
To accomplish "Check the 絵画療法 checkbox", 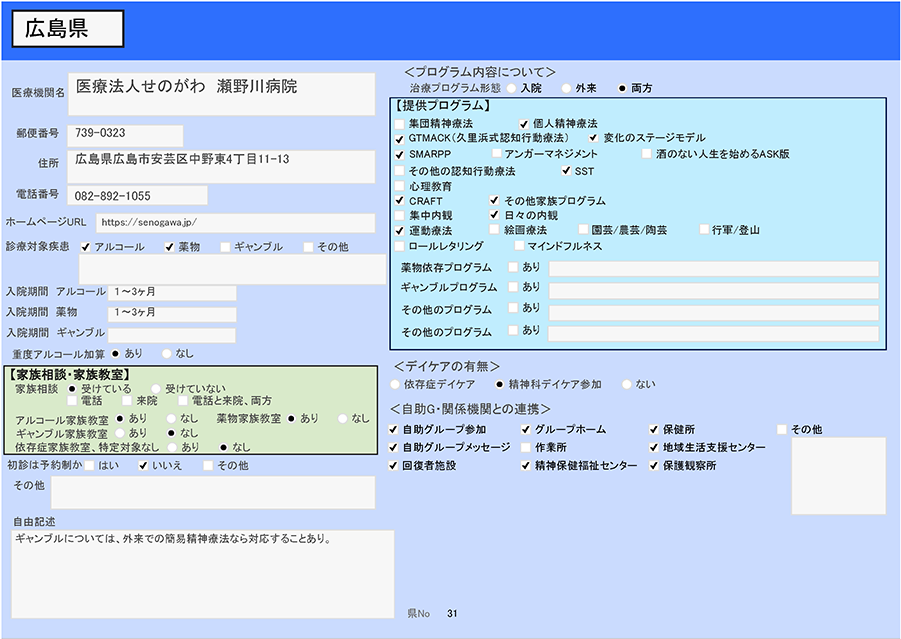I will (495, 230).
